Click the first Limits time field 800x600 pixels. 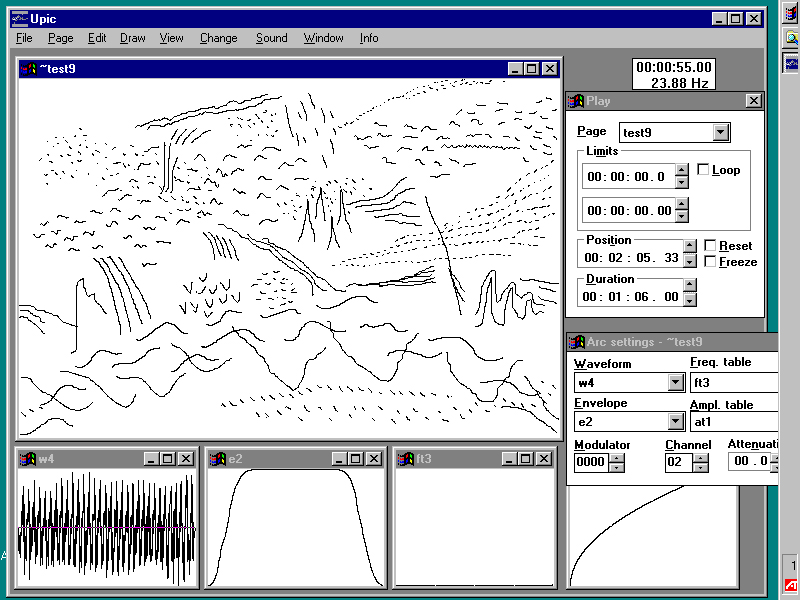click(629, 177)
